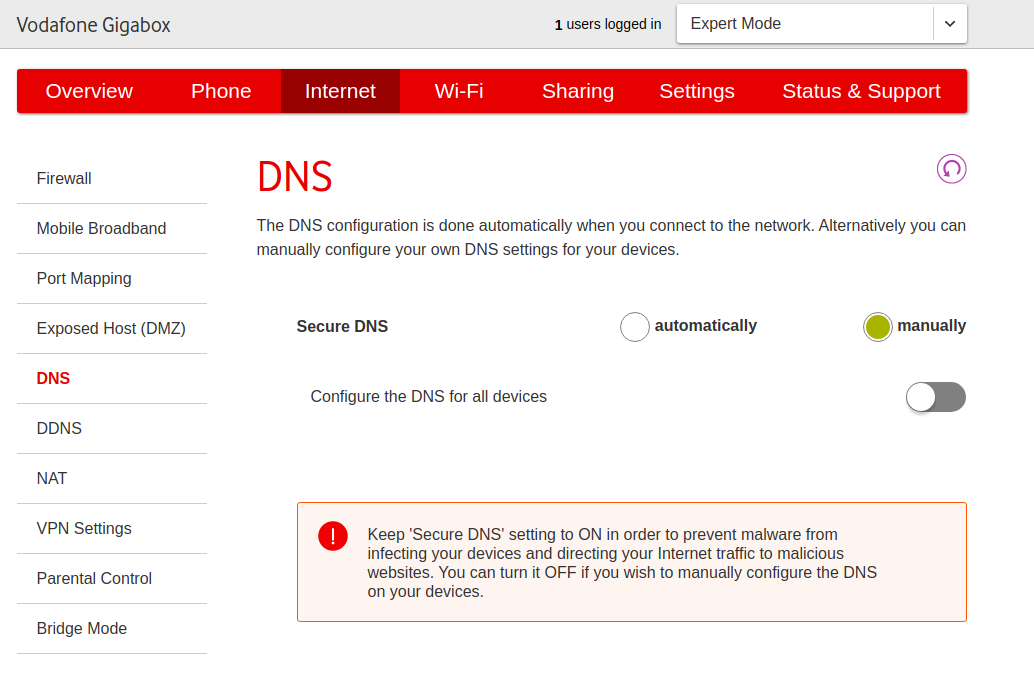Image resolution: width=1034 pixels, height=684 pixels.
Task: Select Exposed Host (DMZ) in sidebar
Action: pos(112,329)
